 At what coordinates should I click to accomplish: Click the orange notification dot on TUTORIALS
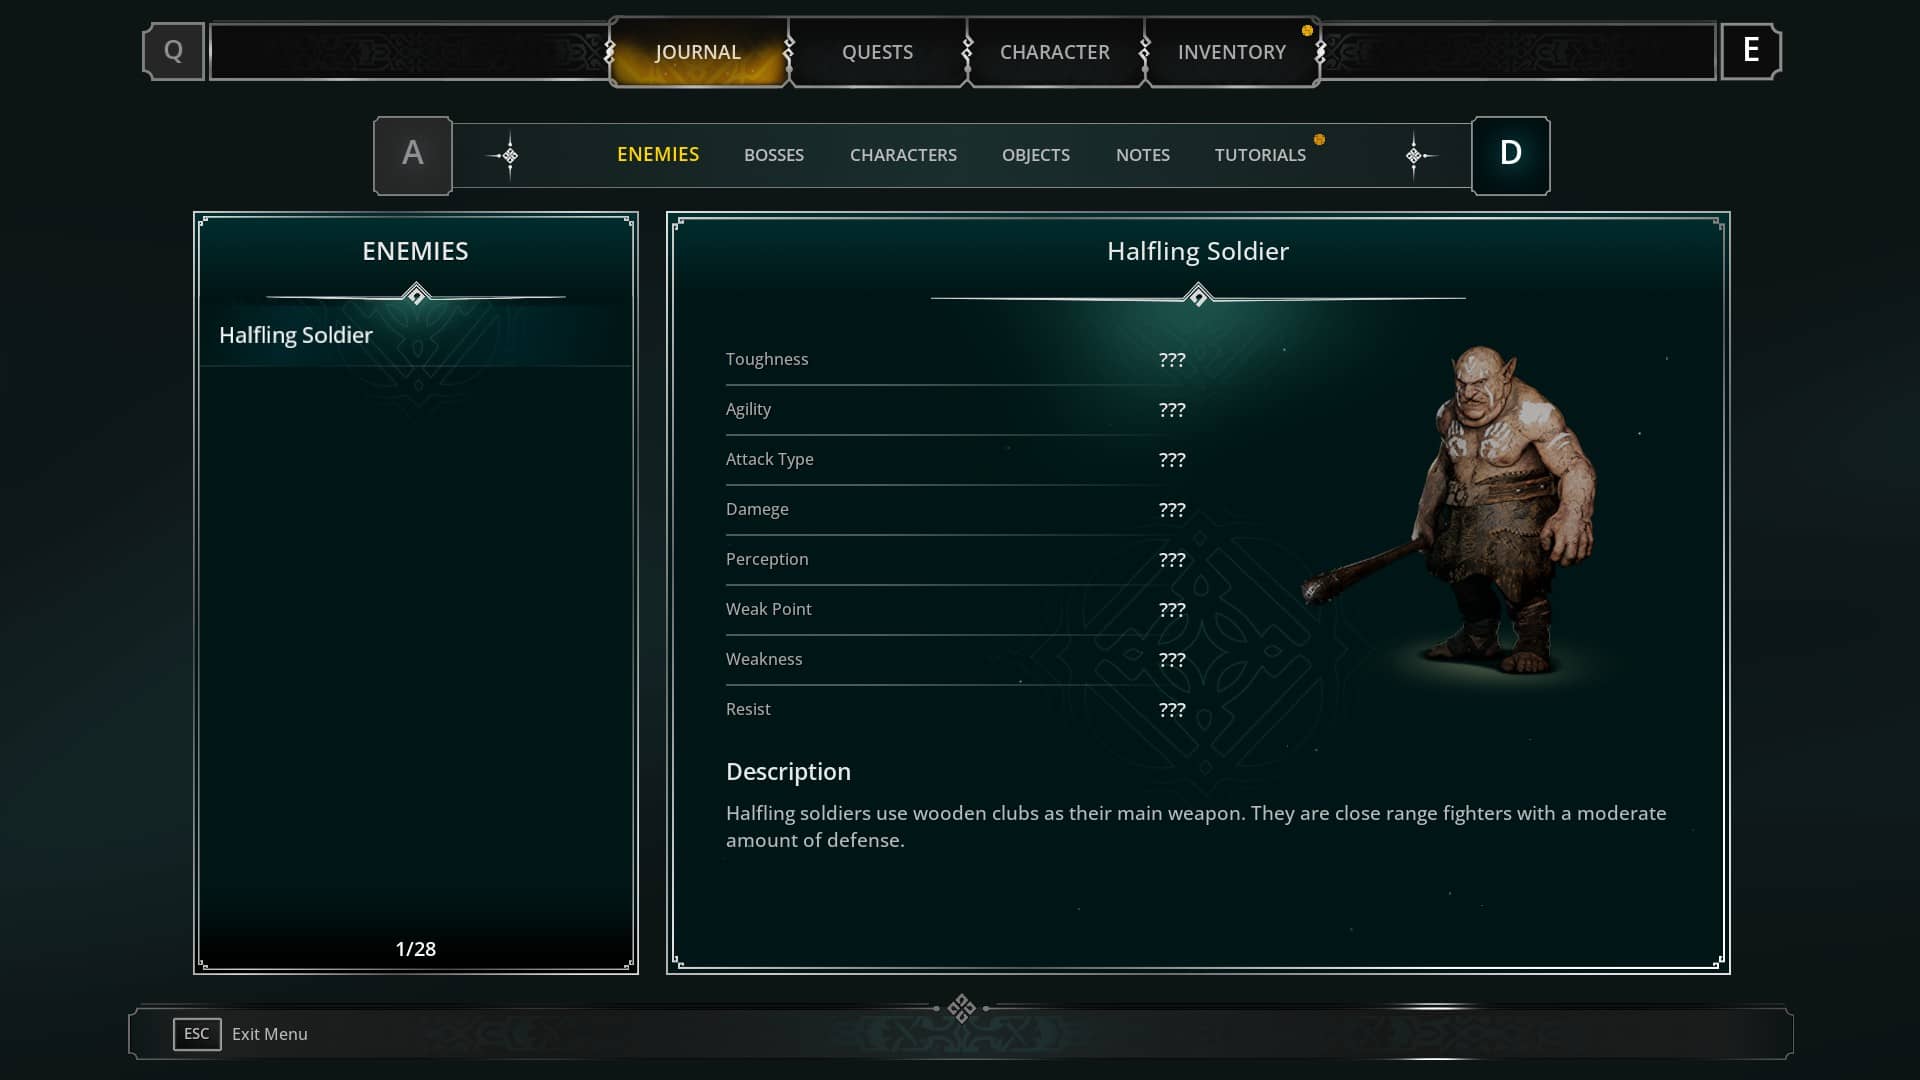click(x=1319, y=140)
